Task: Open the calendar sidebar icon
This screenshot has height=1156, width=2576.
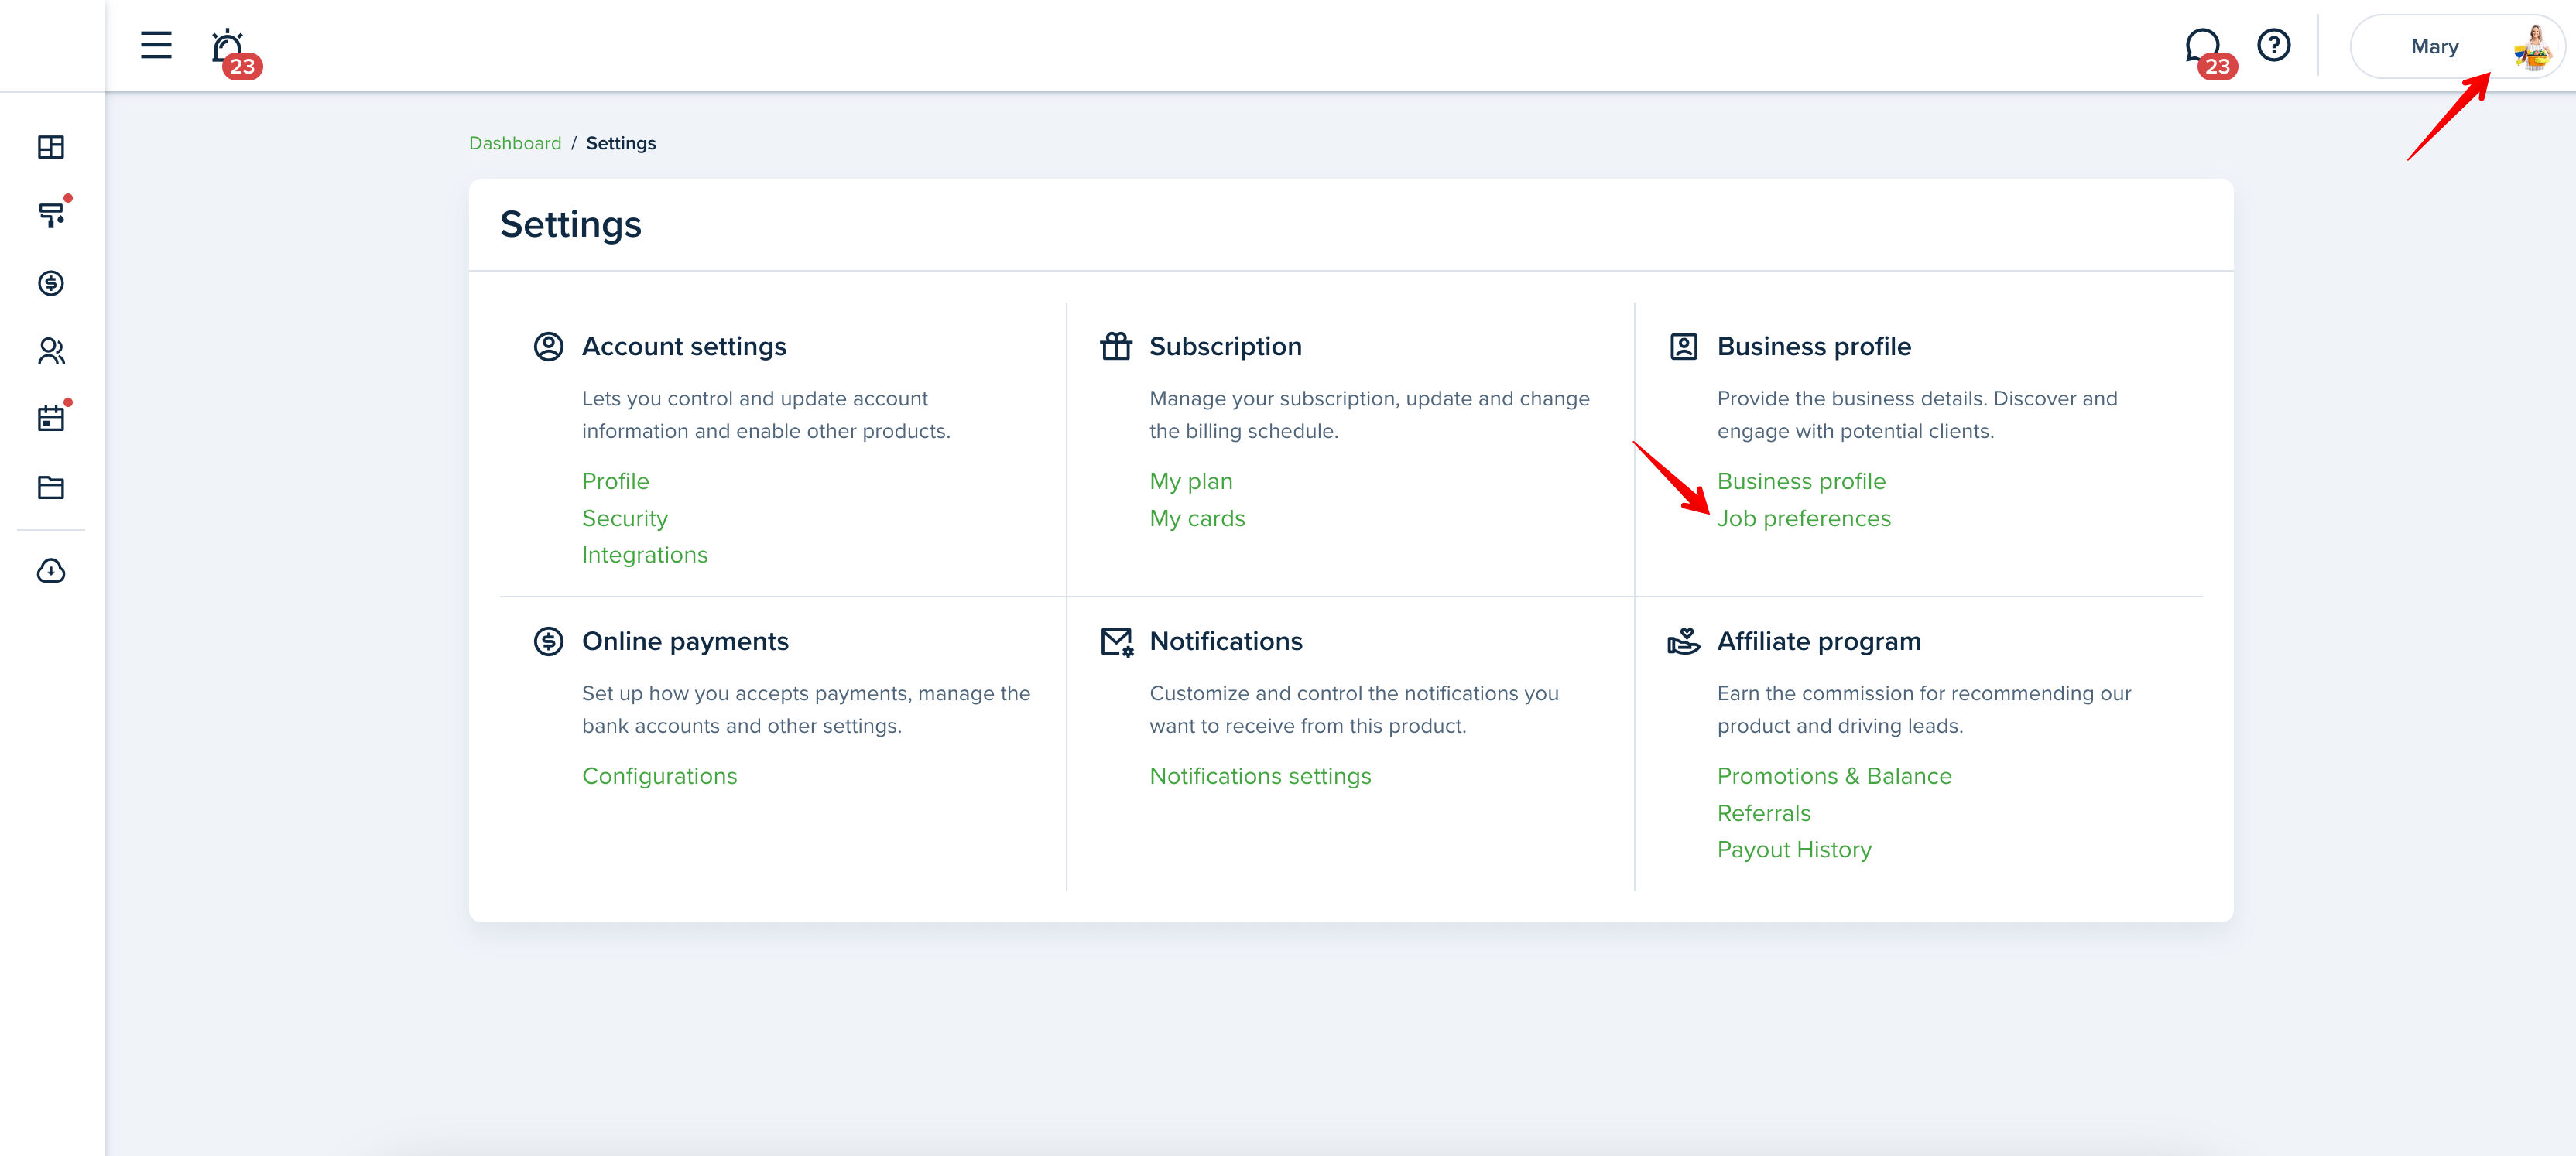Action: click(x=51, y=419)
